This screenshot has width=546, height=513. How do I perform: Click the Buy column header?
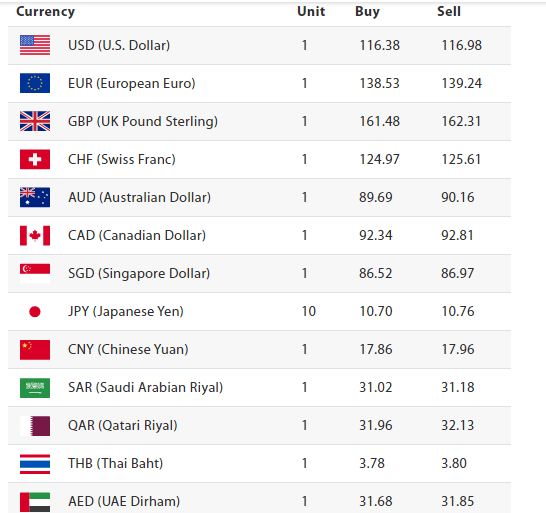(x=367, y=12)
